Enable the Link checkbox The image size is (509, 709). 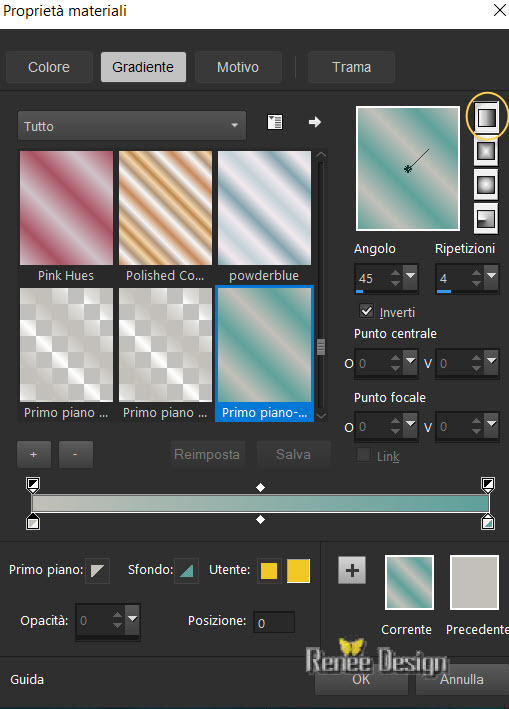363,455
